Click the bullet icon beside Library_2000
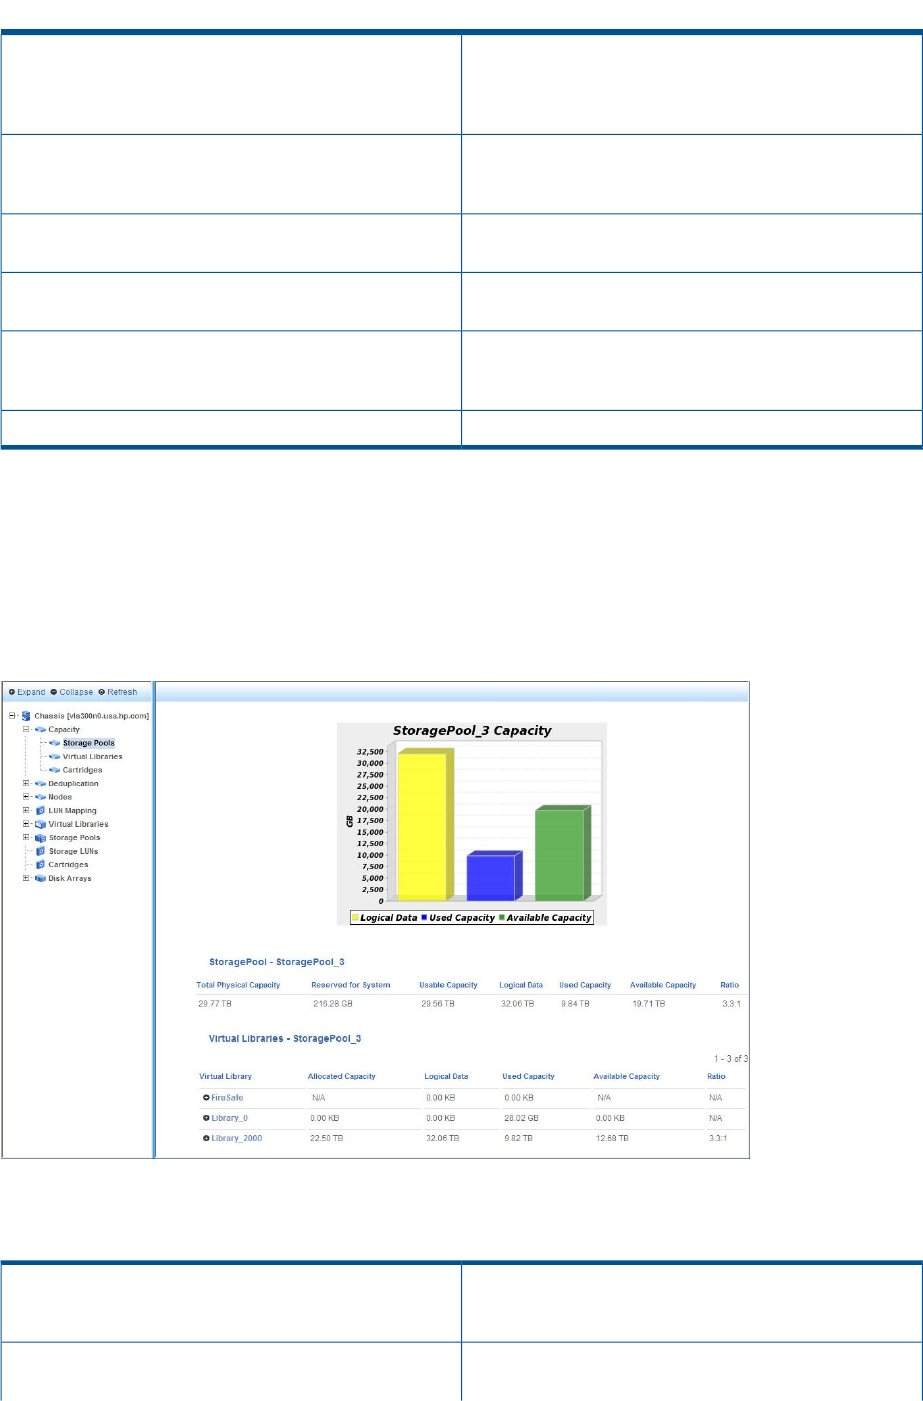The image size is (923, 1401). click(x=206, y=1138)
